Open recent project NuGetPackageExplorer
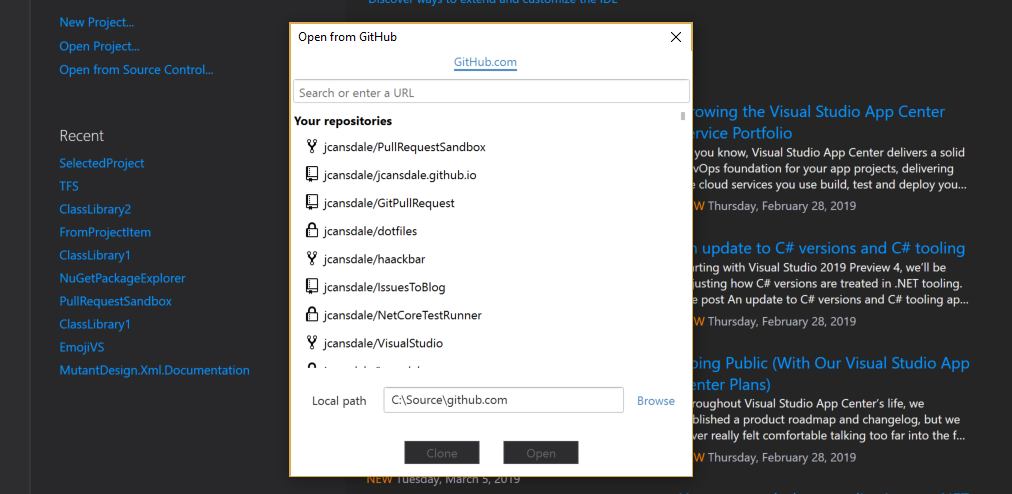 point(123,278)
